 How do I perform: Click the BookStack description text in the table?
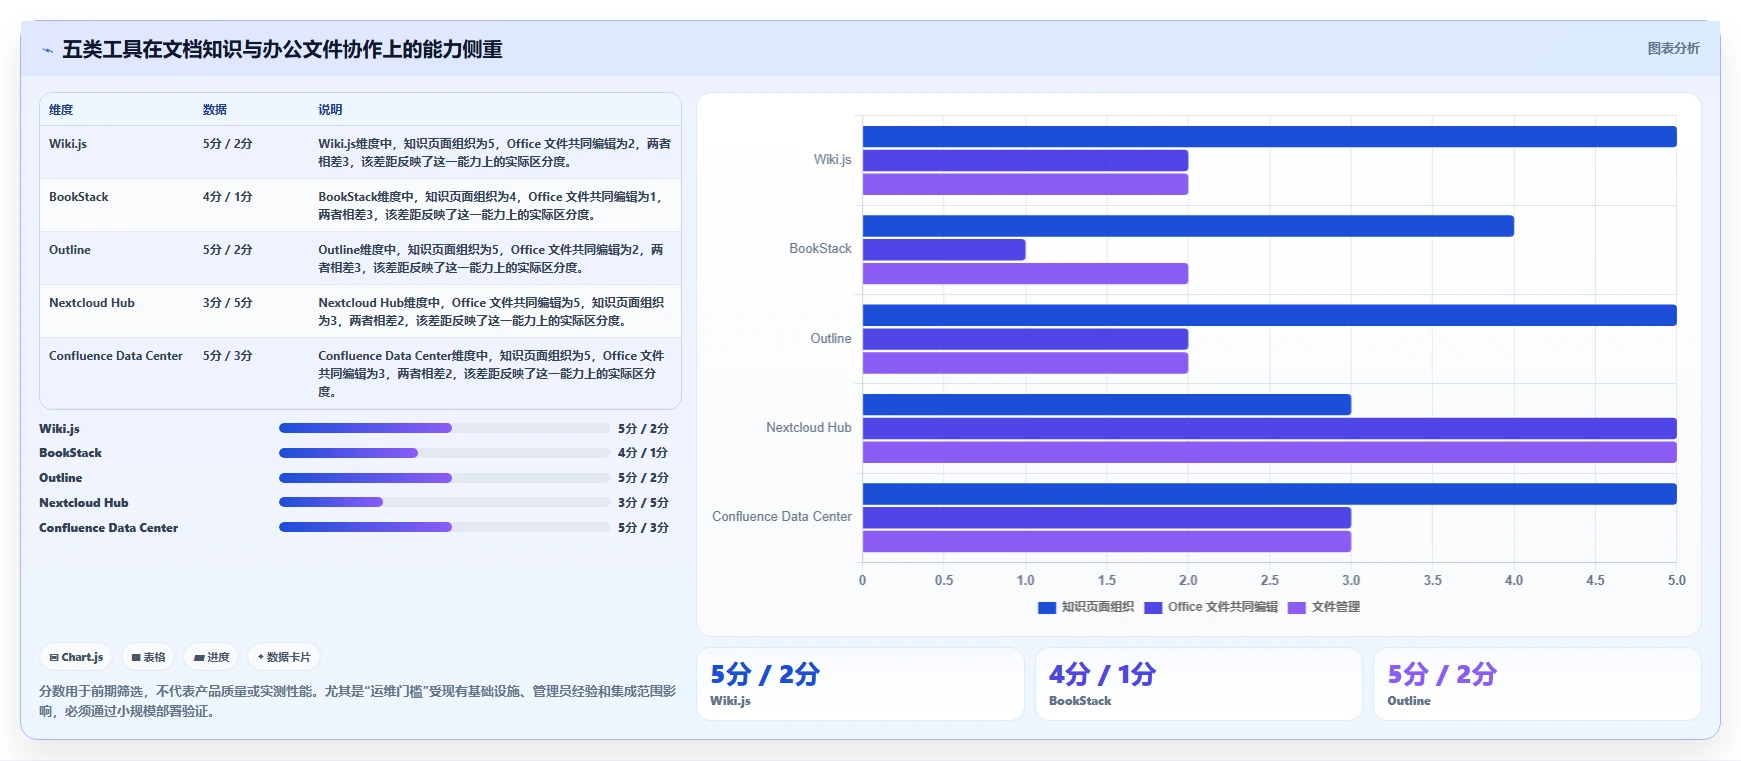point(491,206)
